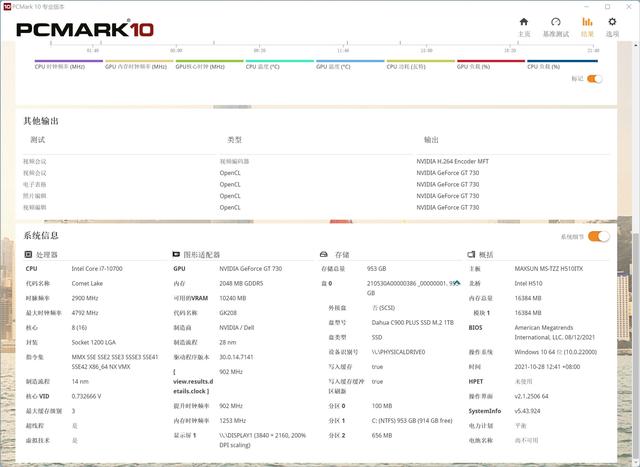Click the 2021-10-28 12:41 time value
640x467 pixels.
(547, 367)
